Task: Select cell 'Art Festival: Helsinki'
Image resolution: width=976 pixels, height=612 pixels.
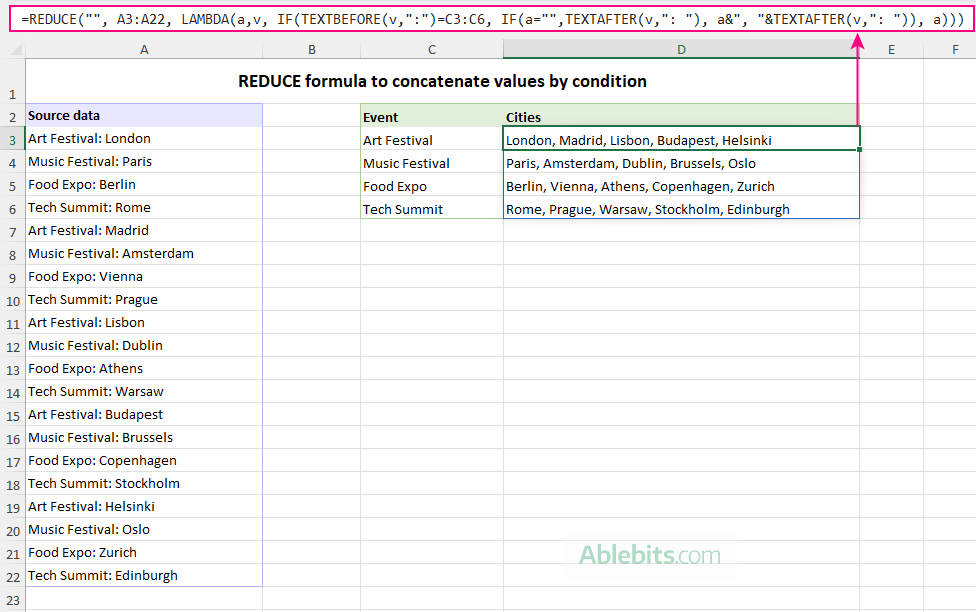Action: pyautogui.click(x=144, y=507)
